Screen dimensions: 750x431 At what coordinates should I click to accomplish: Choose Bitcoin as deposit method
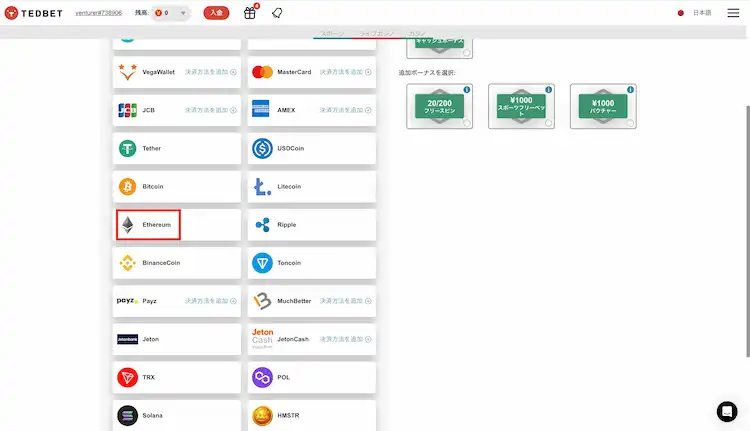pos(176,187)
